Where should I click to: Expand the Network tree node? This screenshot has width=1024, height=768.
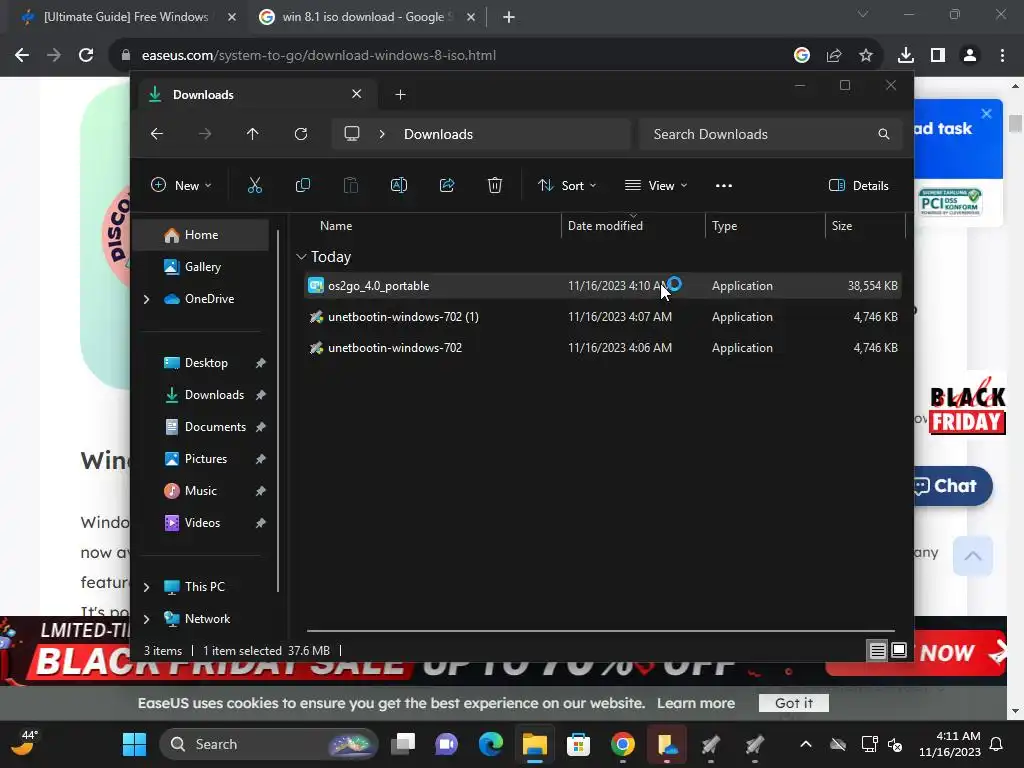pos(146,619)
